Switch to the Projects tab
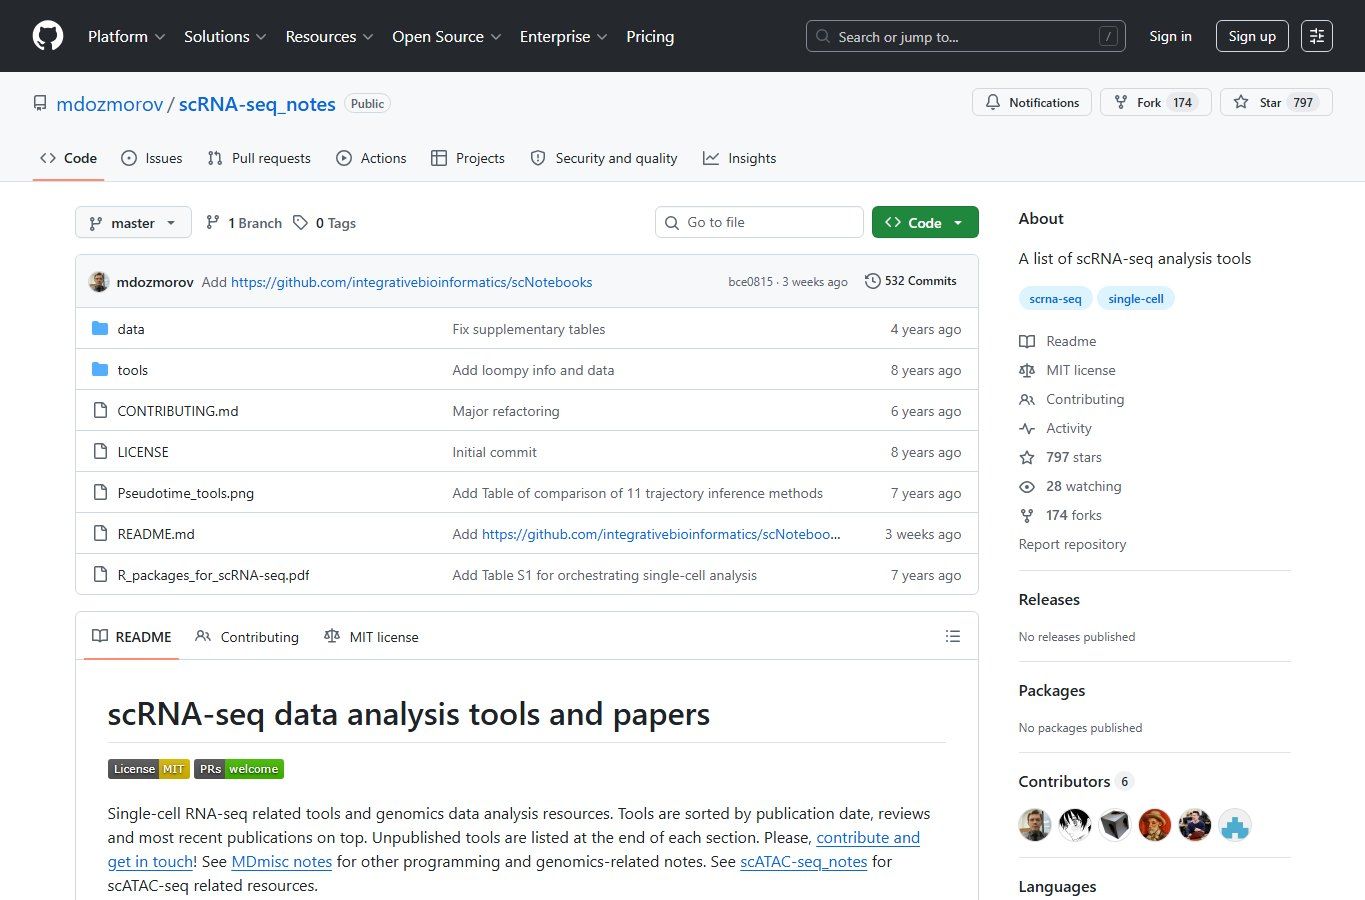 point(468,158)
